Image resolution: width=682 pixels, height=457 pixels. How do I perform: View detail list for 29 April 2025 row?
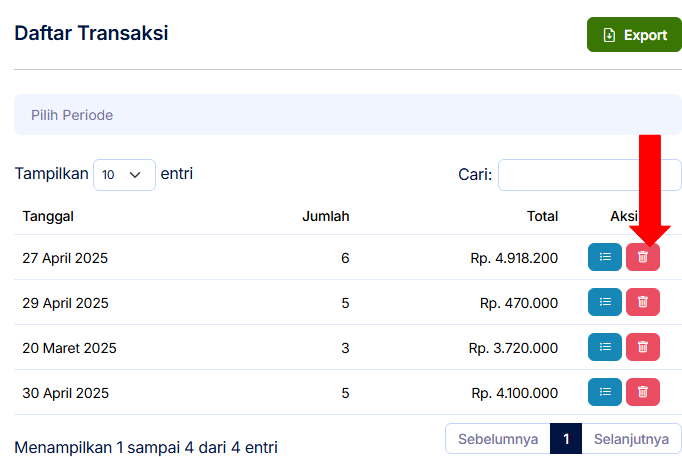(605, 302)
